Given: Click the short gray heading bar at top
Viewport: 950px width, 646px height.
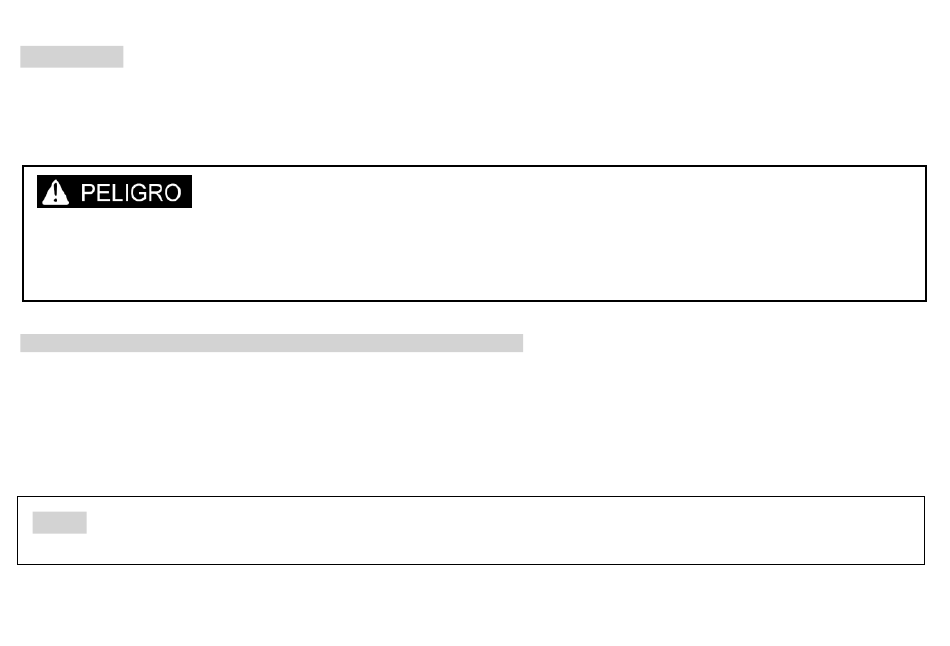Looking at the screenshot, I should coord(71,57).
